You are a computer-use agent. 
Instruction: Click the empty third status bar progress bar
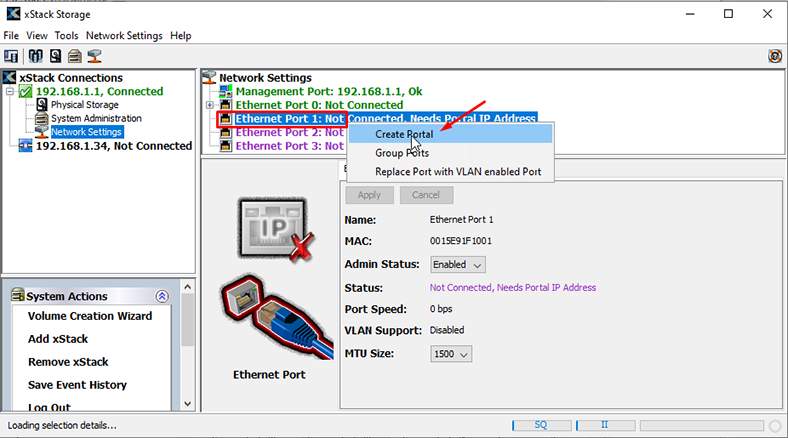pos(702,425)
